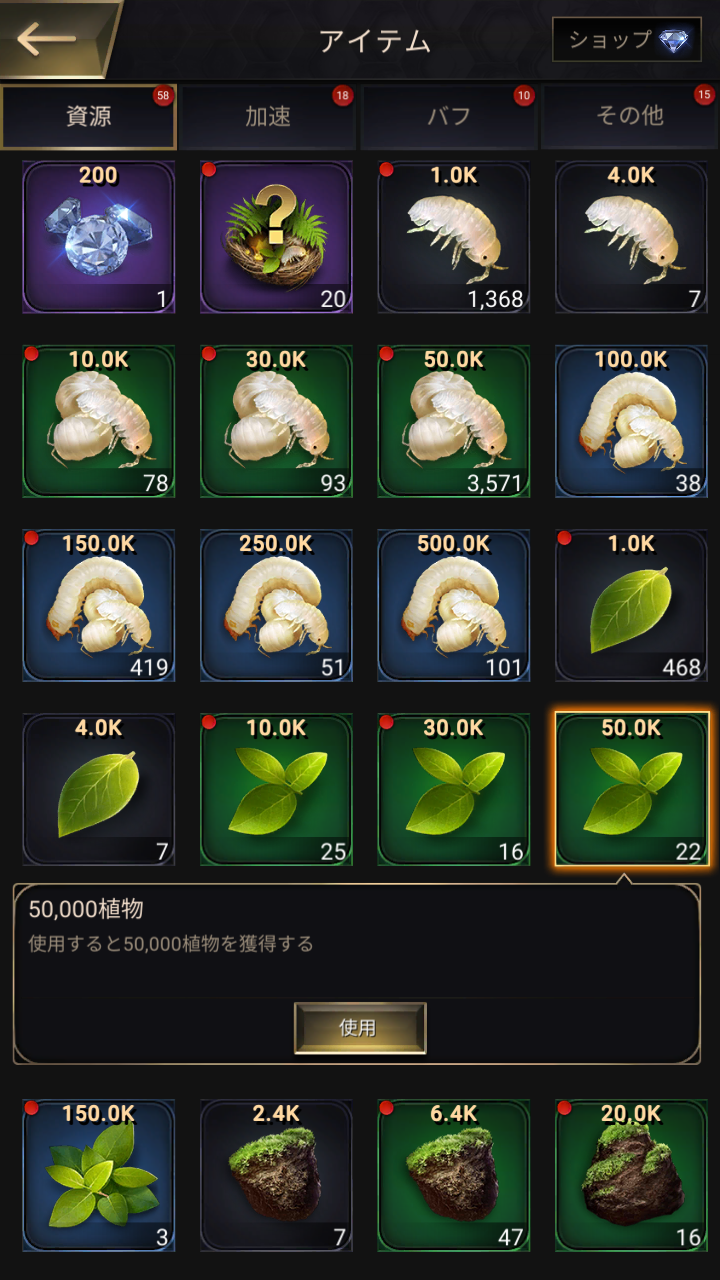Select the 資源 tab
The width and height of the screenshot is (720, 1280).
coord(89,116)
